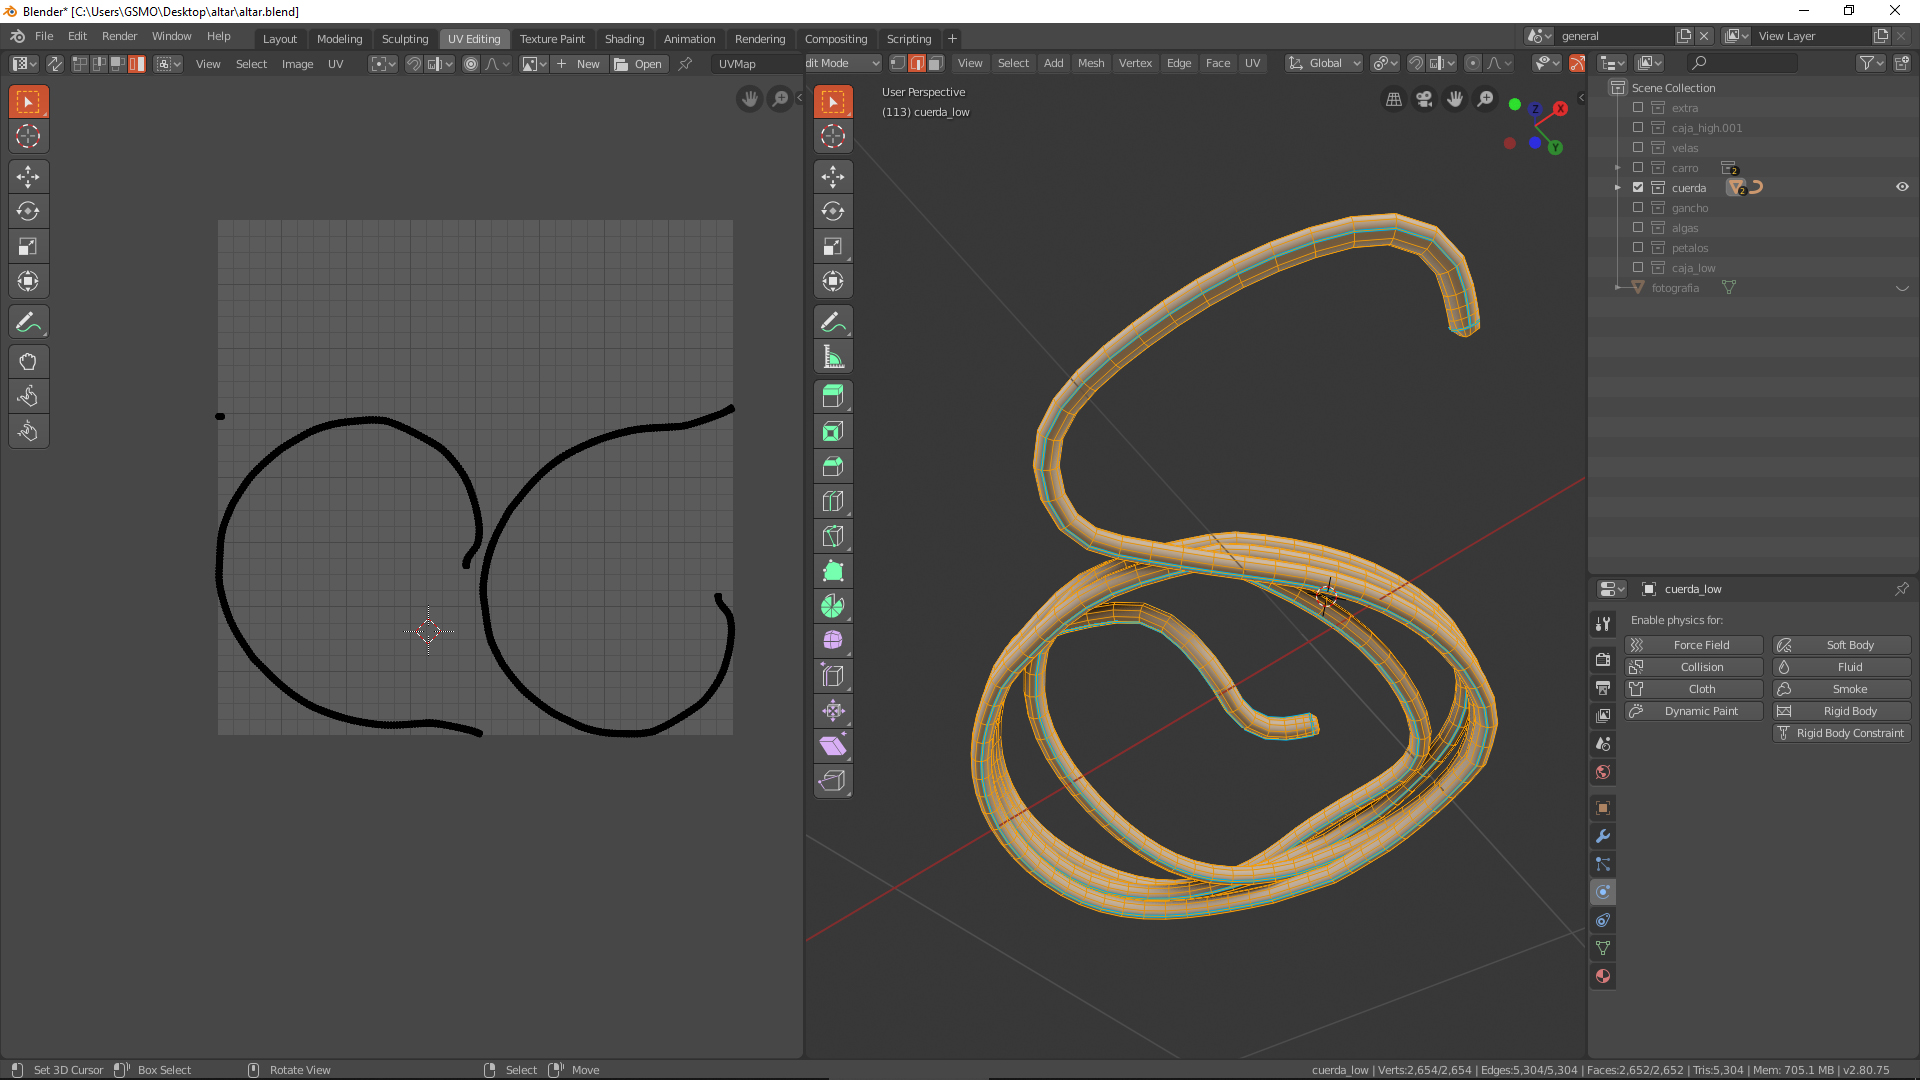Screen dimensions: 1920x1080
Task: Enable the gancho collection checkbox
Action: pos(1638,208)
